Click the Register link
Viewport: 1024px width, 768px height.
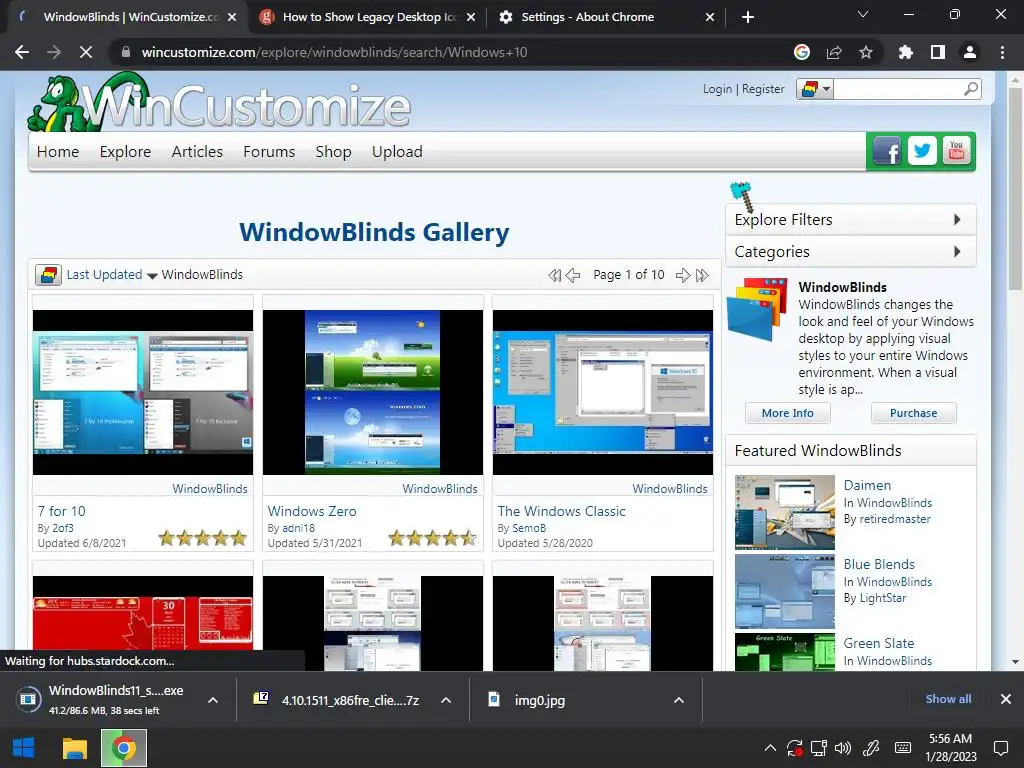[x=763, y=89]
